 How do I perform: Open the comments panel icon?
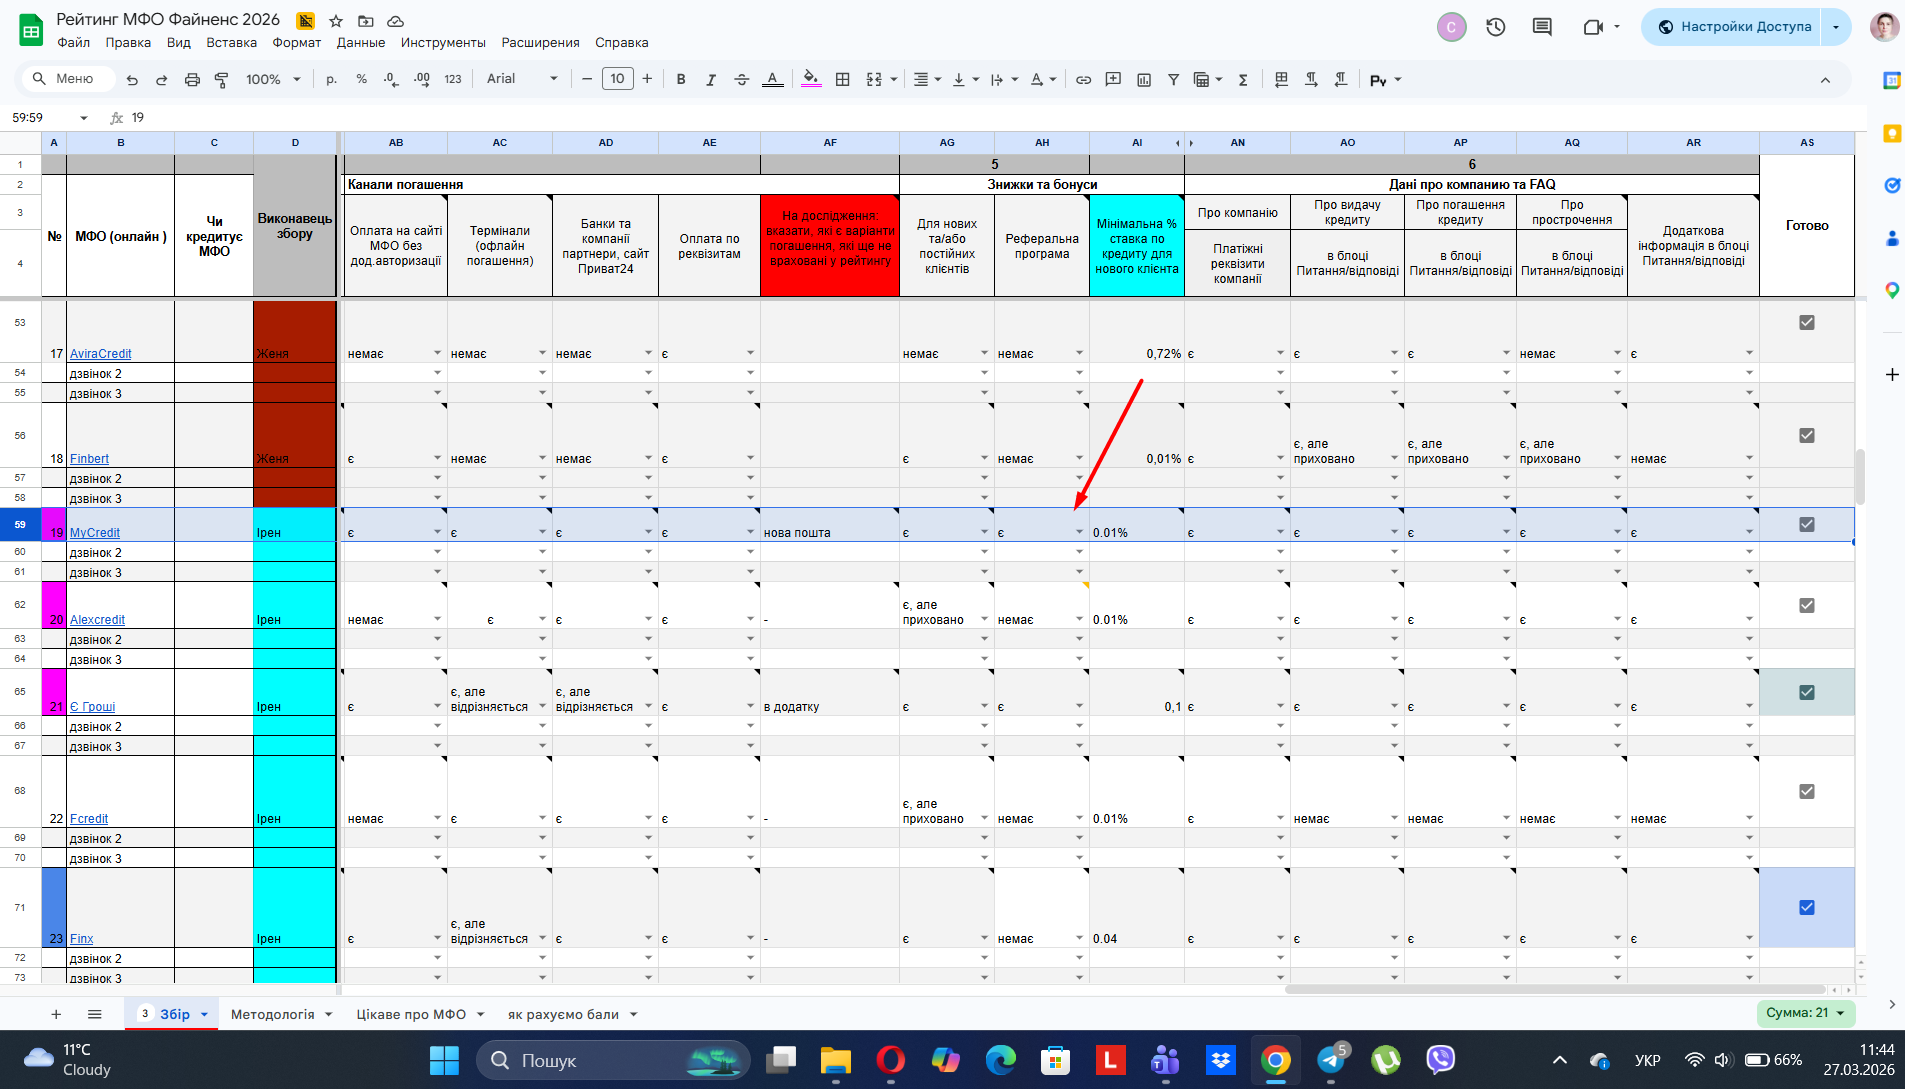1542,27
